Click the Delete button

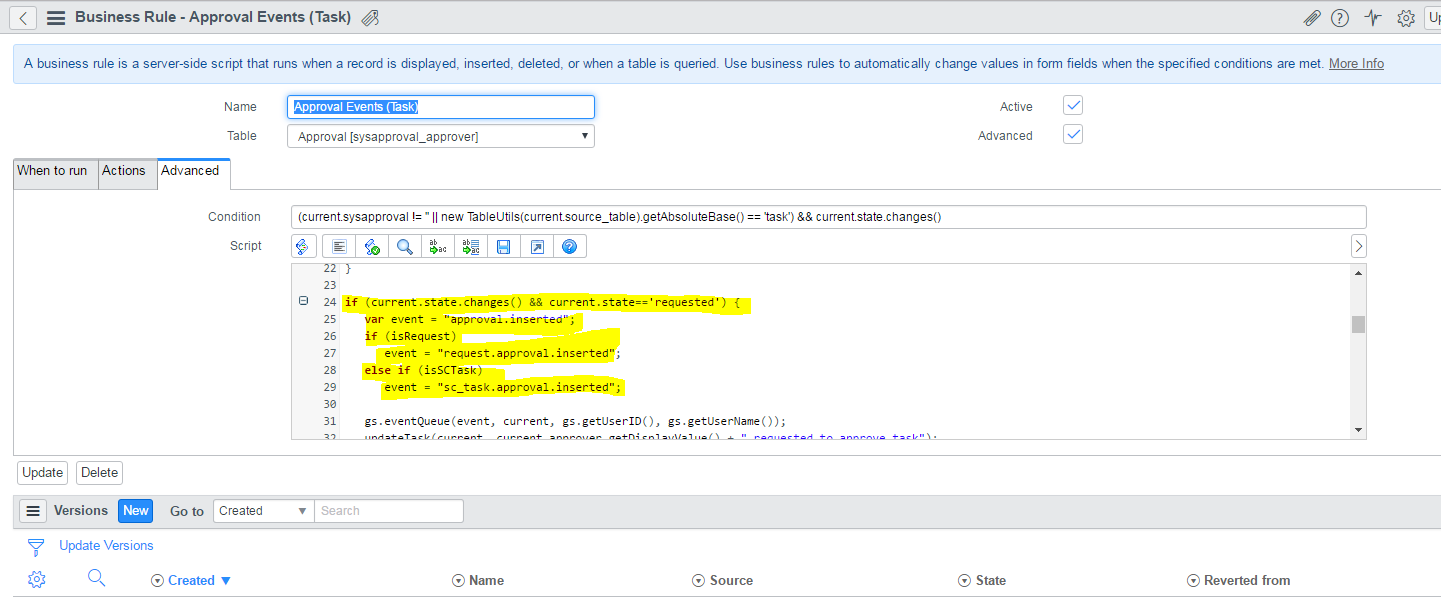99,473
